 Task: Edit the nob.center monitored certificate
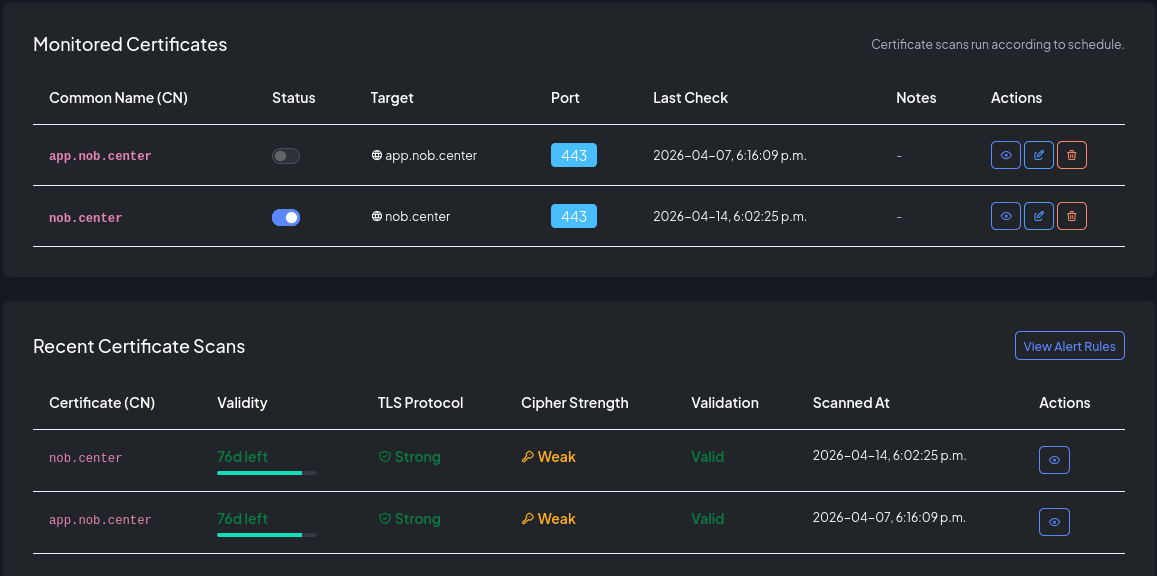(x=1039, y=216)
